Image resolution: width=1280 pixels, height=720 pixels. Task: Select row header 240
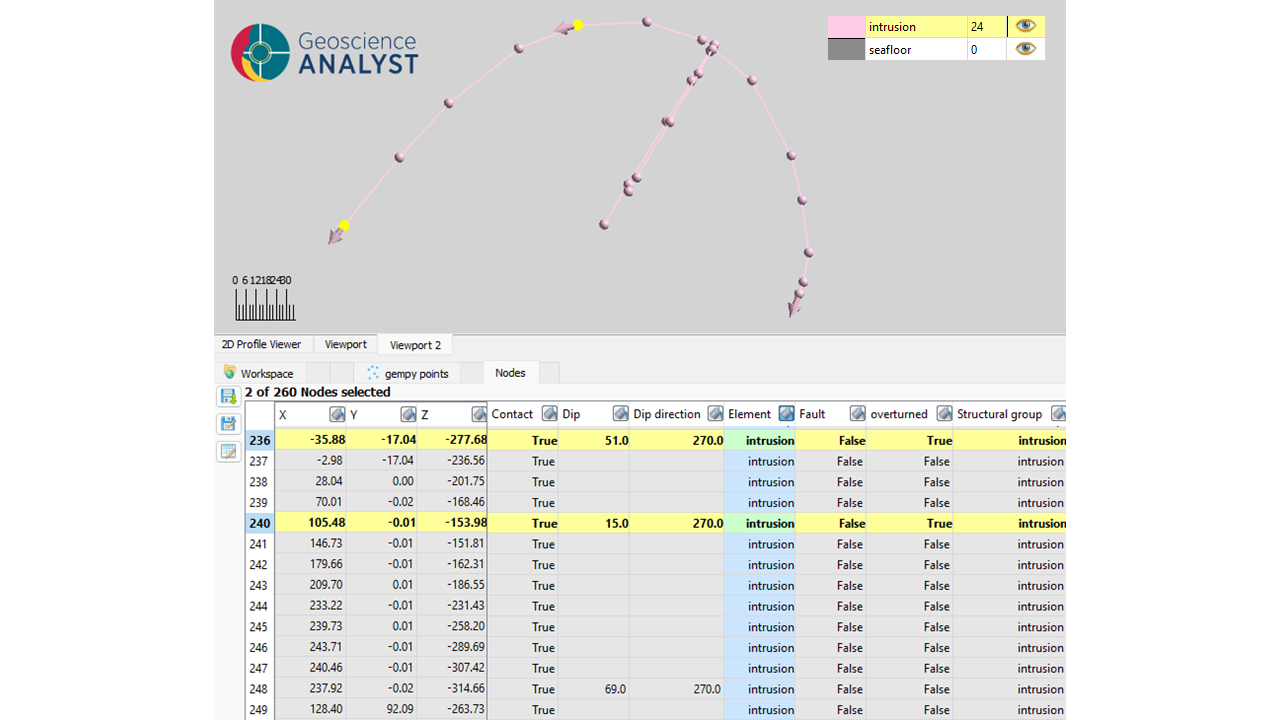point(260,523)
